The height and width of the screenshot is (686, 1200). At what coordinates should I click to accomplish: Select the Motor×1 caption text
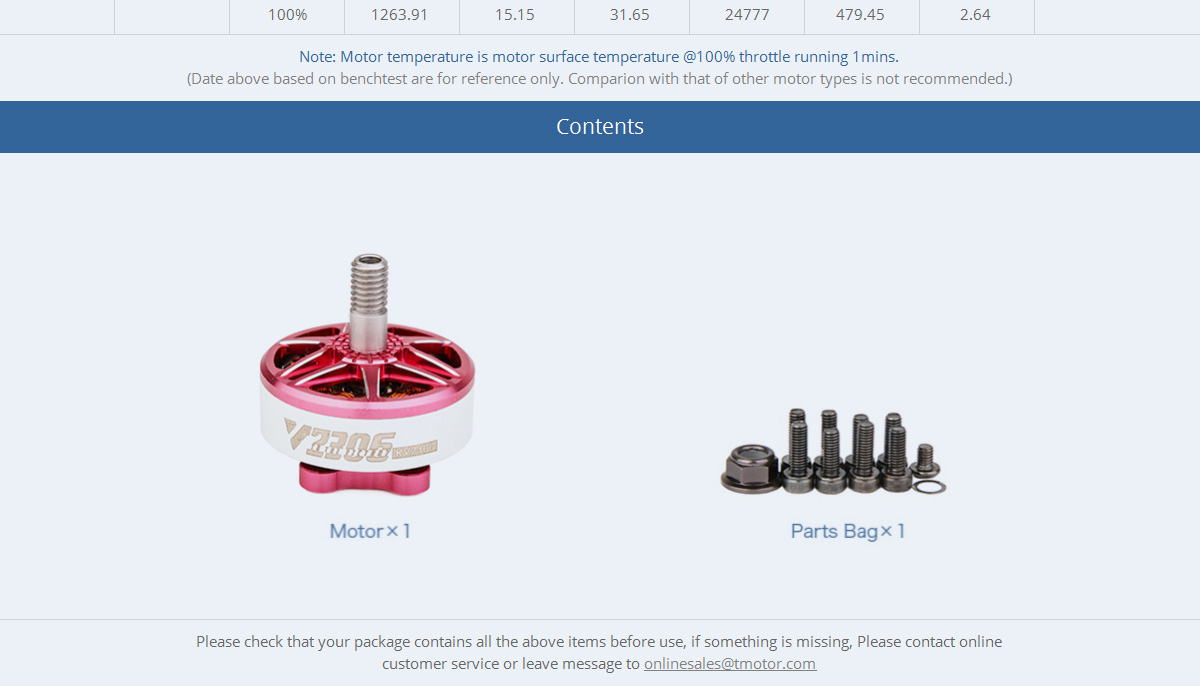[x=370, y=531]
